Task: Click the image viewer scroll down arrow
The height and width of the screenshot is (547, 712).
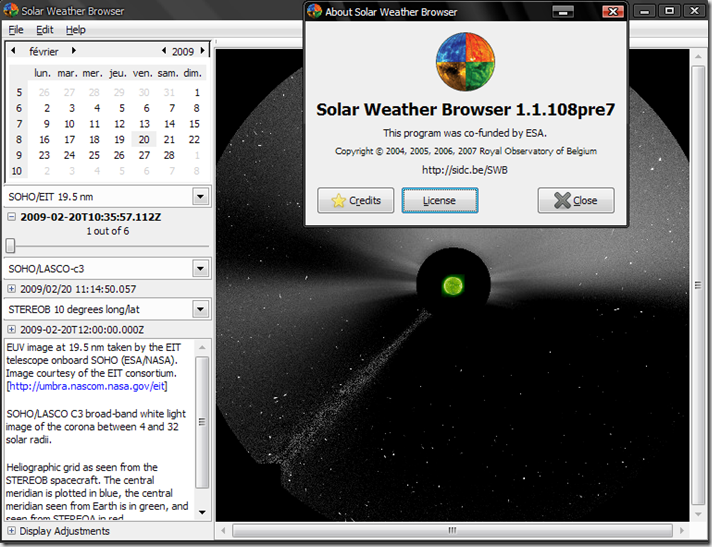Action: tap(698, 514)
